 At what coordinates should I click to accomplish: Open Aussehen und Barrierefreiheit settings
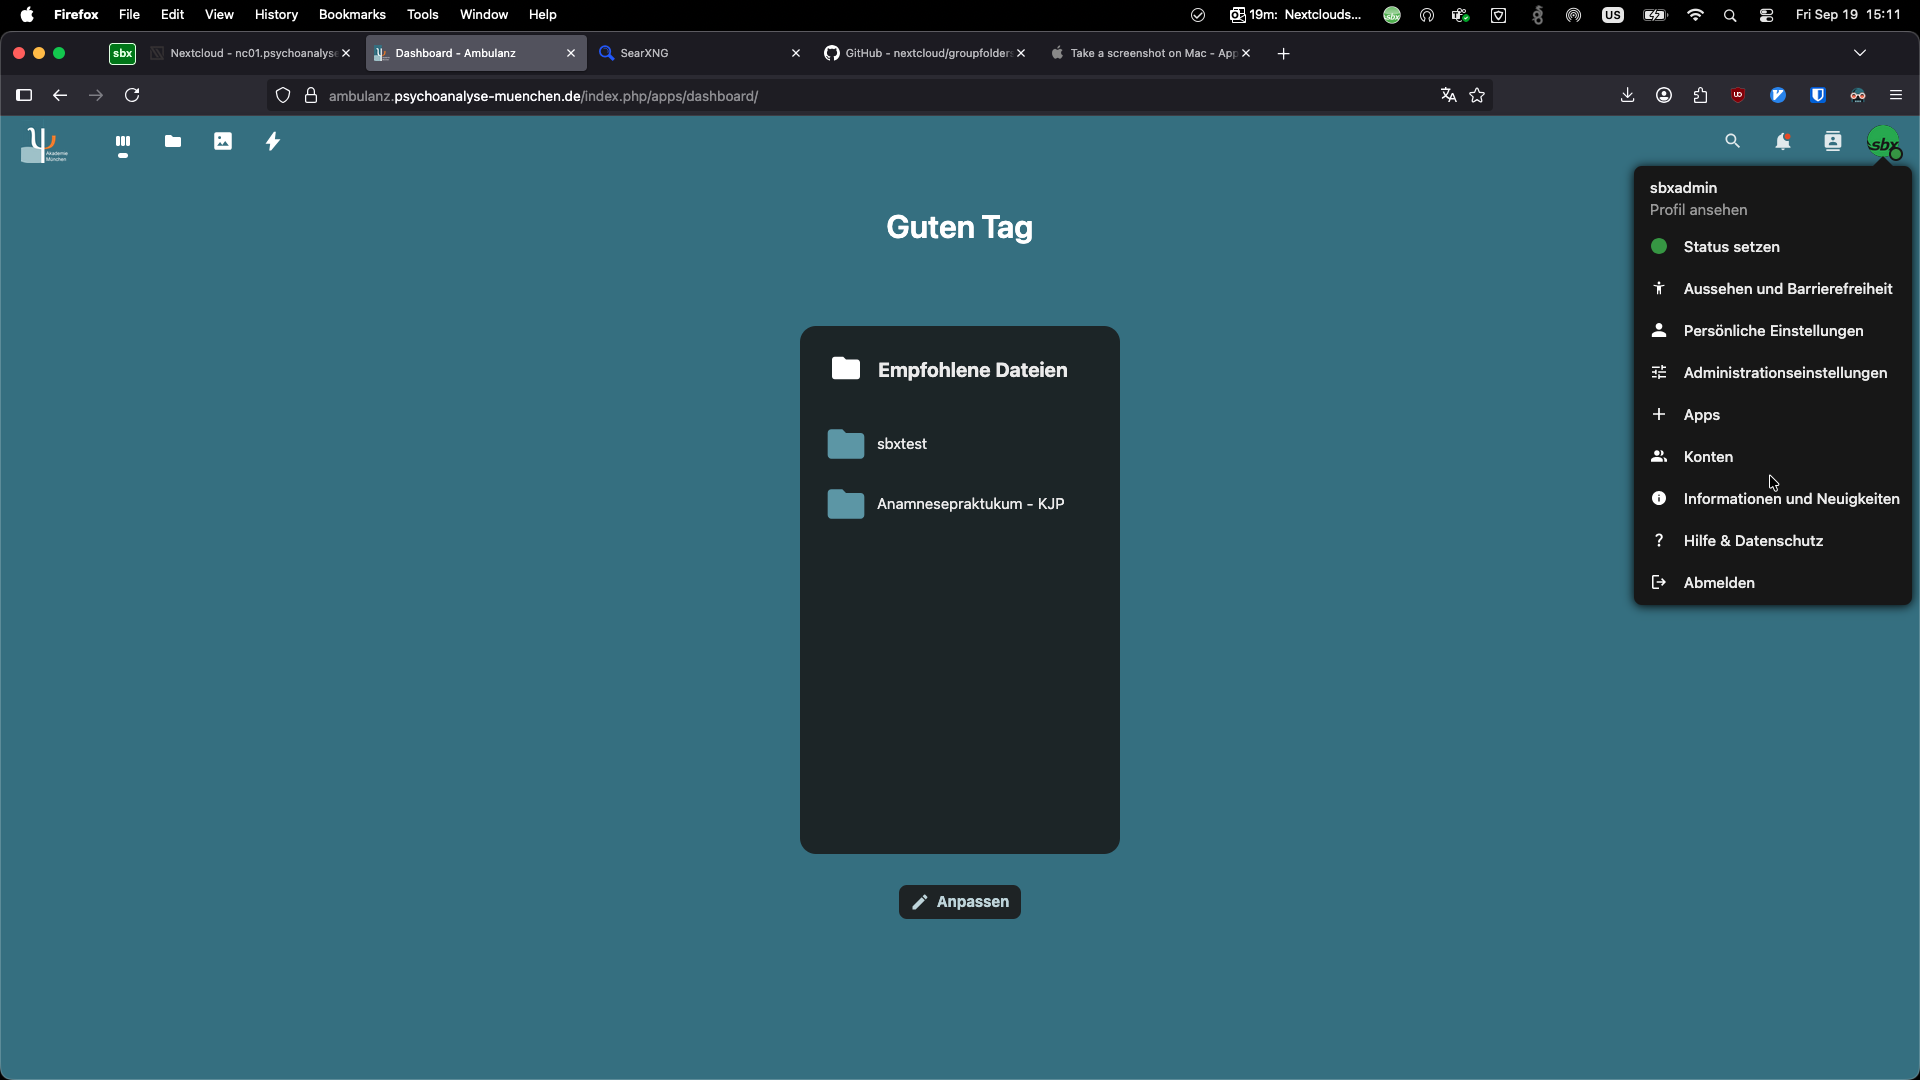tap(1787, 289)
